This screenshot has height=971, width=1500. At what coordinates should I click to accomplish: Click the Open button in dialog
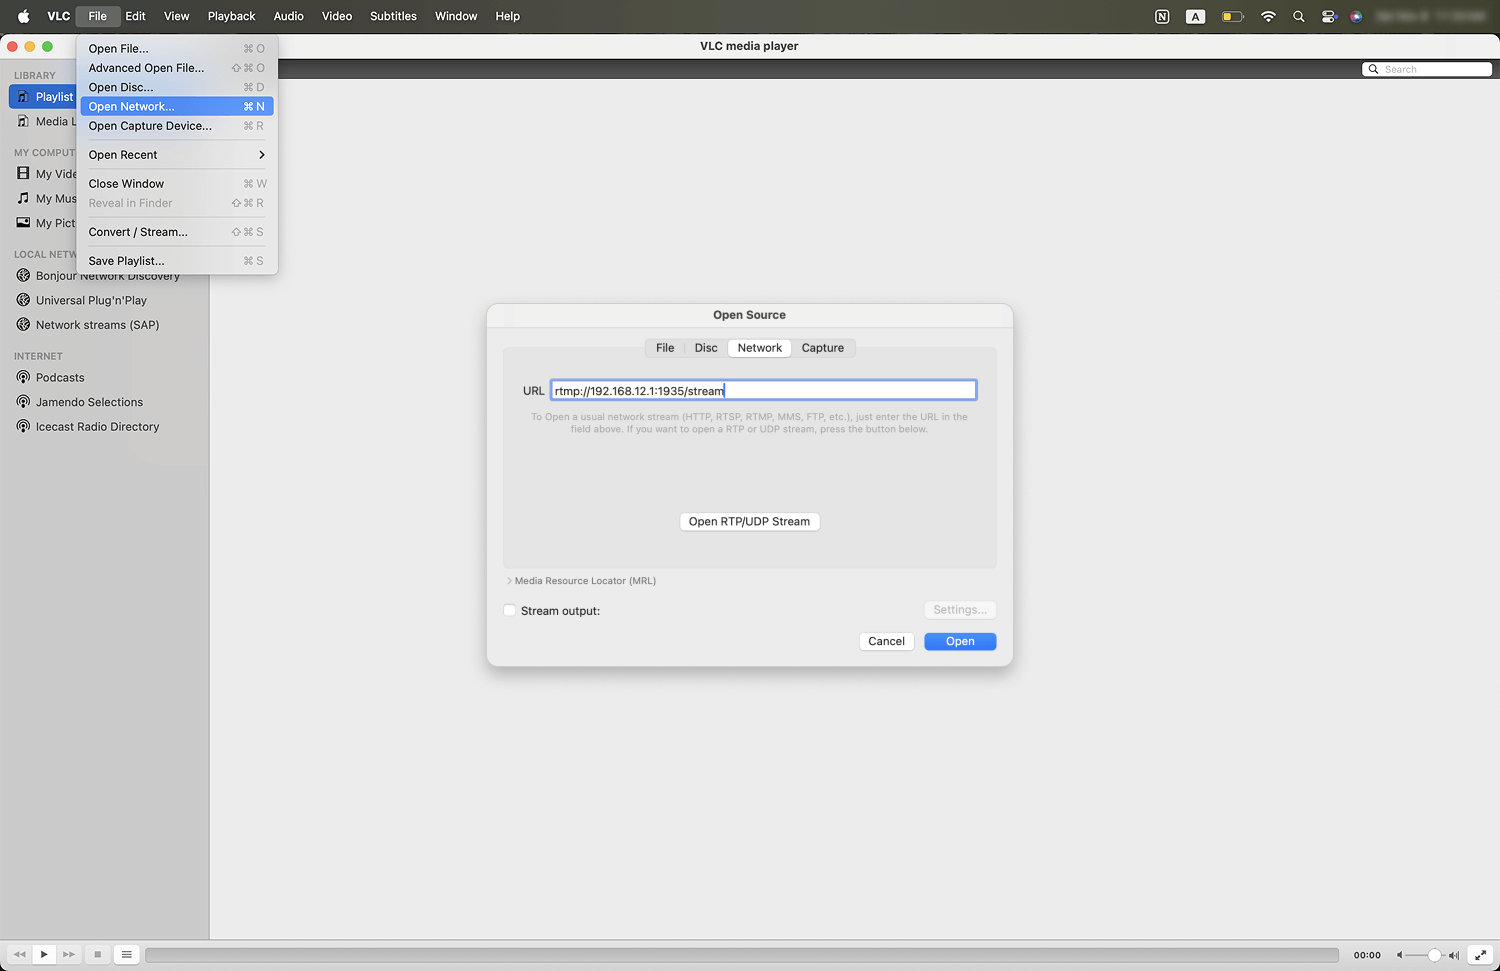tap(960, 641)
